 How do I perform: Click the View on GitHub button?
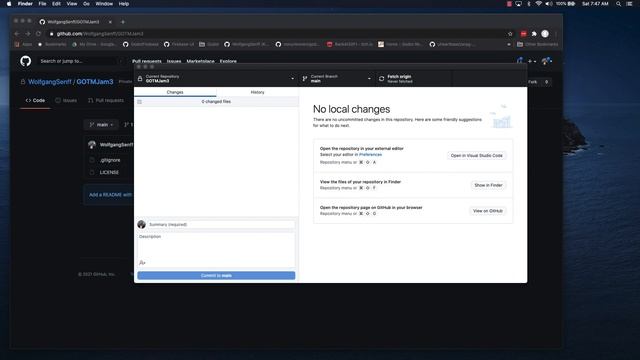(488, 211)
